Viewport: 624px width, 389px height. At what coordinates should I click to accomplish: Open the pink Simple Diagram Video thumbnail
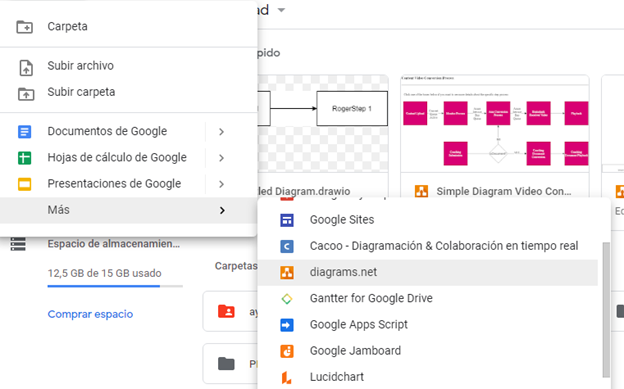495,123
